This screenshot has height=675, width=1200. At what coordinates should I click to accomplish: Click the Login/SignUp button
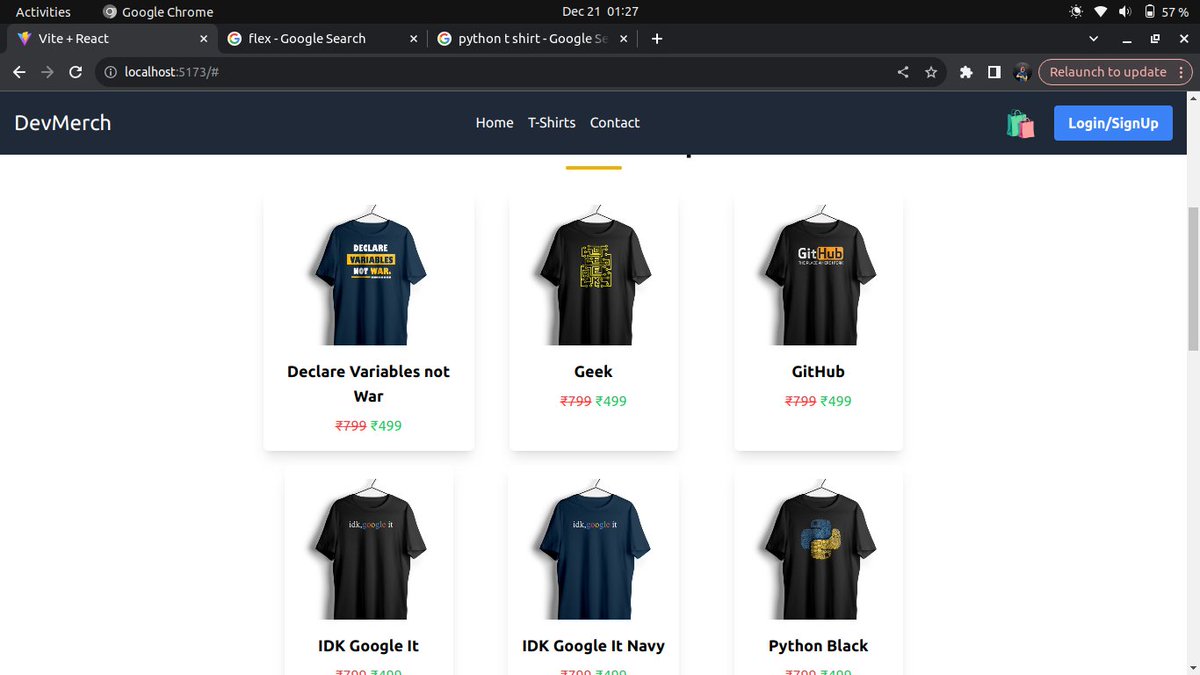point(1113,123)
